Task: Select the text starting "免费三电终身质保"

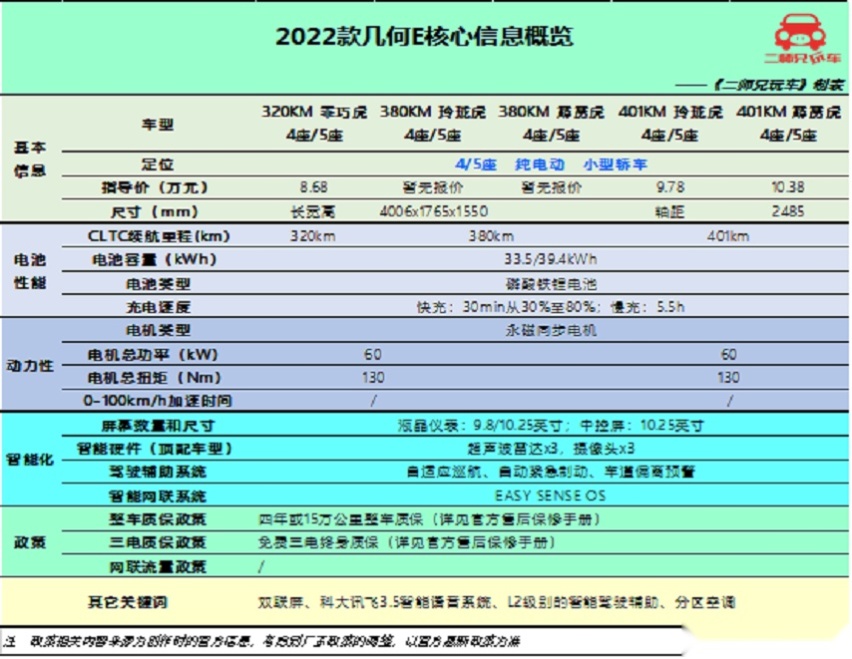Action: click(407, 542)
